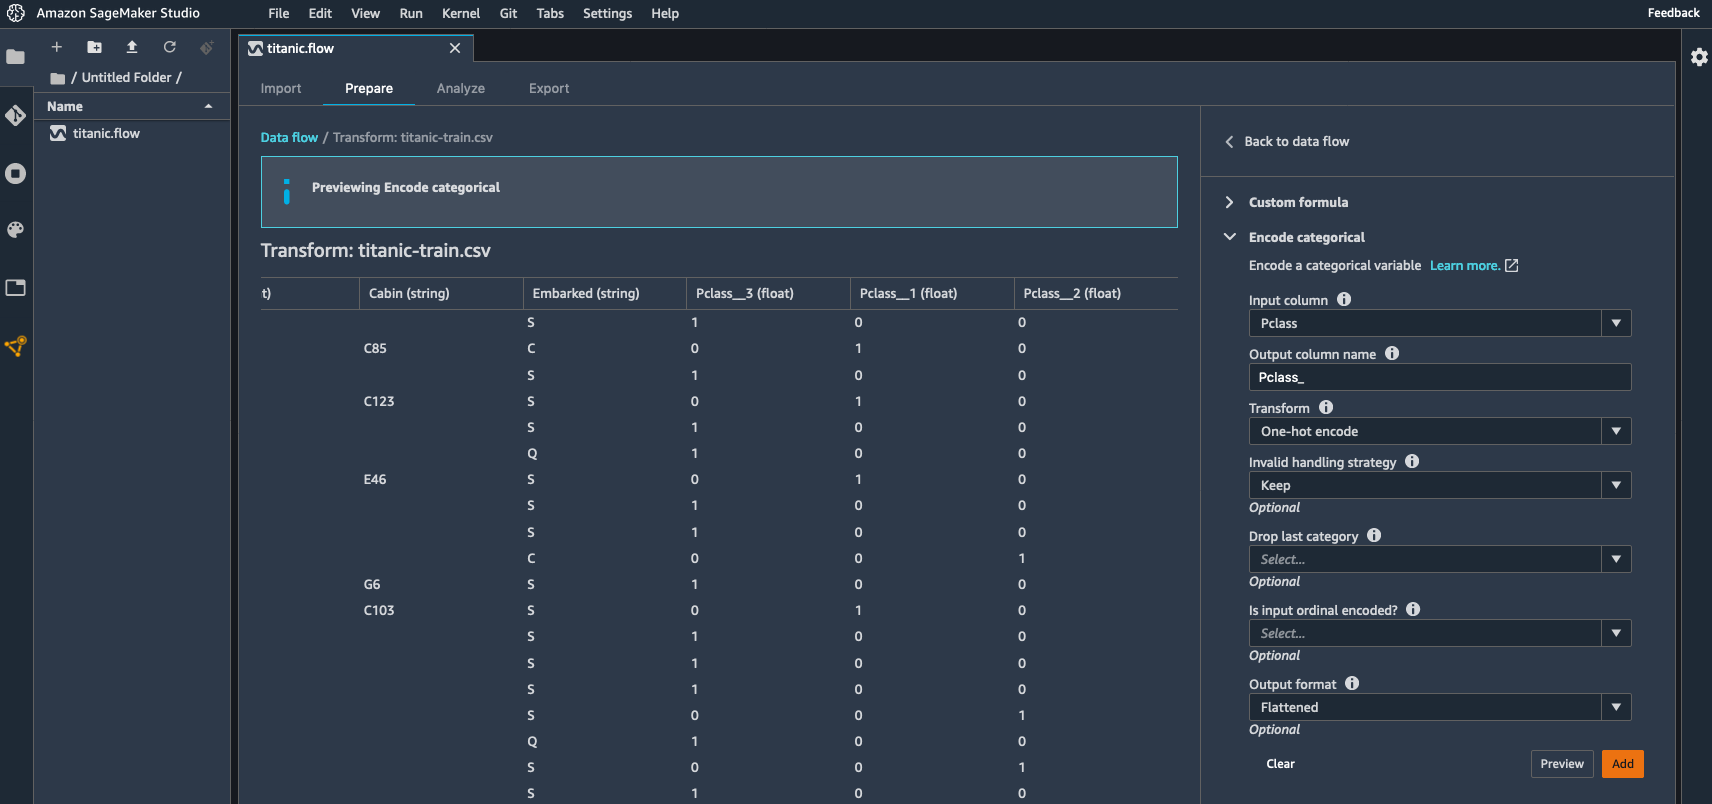Click the Output column name text field
Image resolution: width=1712 pixels, height=804 pixels.
1438,377
